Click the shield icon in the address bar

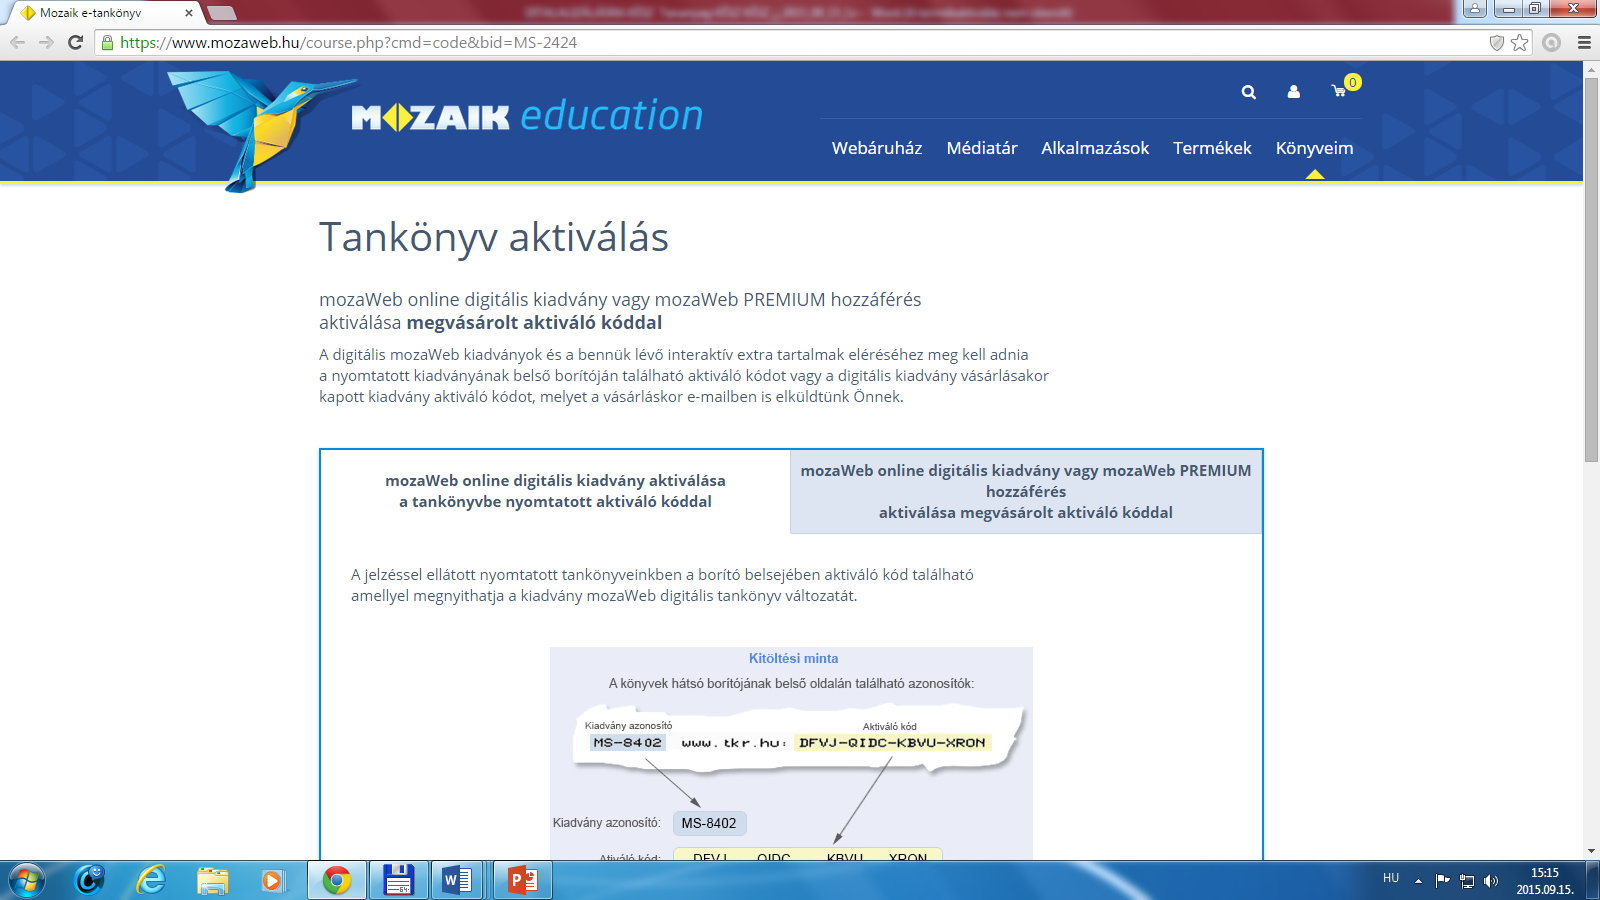(x=1497, y=42)
